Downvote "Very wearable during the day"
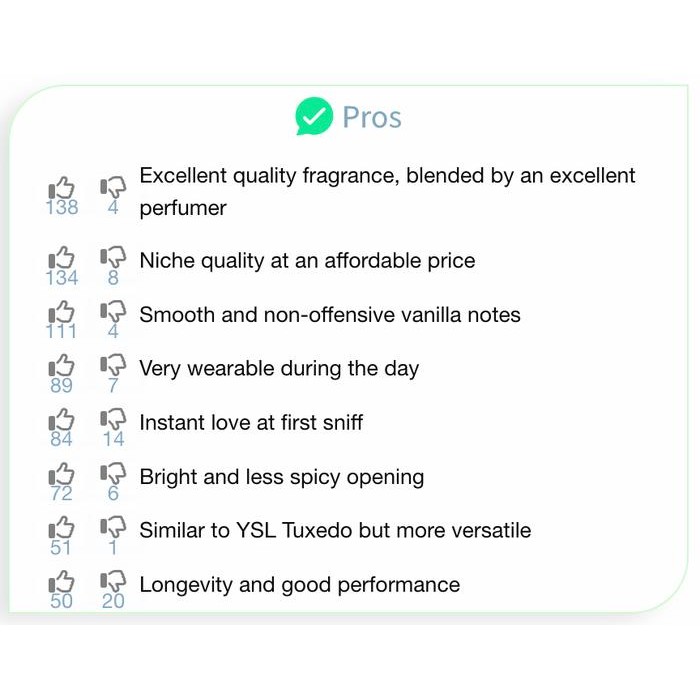Image resolution: width=700 pixels, height=700 pixels. (113, 367)
